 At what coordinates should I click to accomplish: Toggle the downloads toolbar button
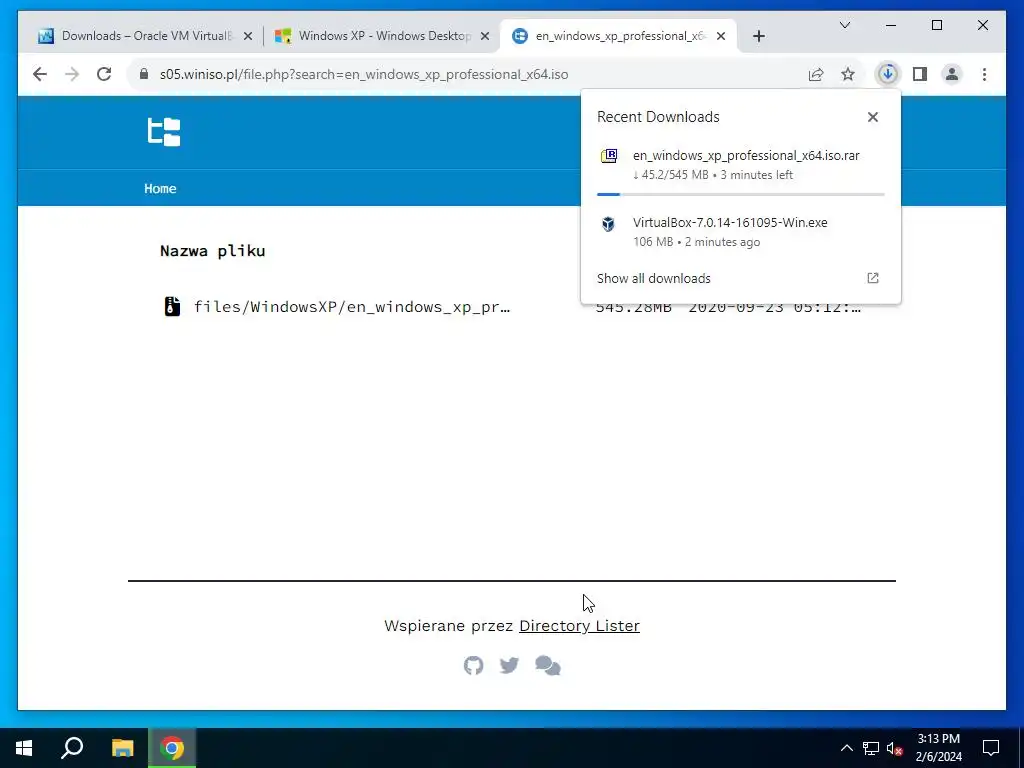tap(888, 74)
